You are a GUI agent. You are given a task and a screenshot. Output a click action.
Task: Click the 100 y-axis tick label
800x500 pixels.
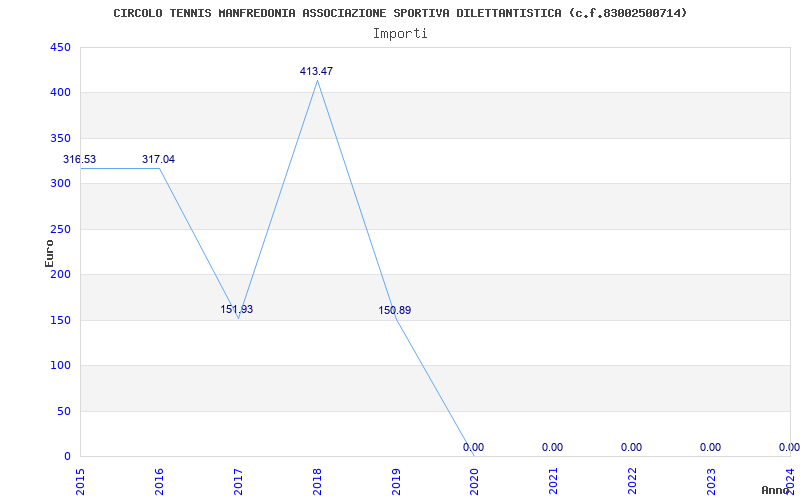pyautogui.click(x=60, y=366)
